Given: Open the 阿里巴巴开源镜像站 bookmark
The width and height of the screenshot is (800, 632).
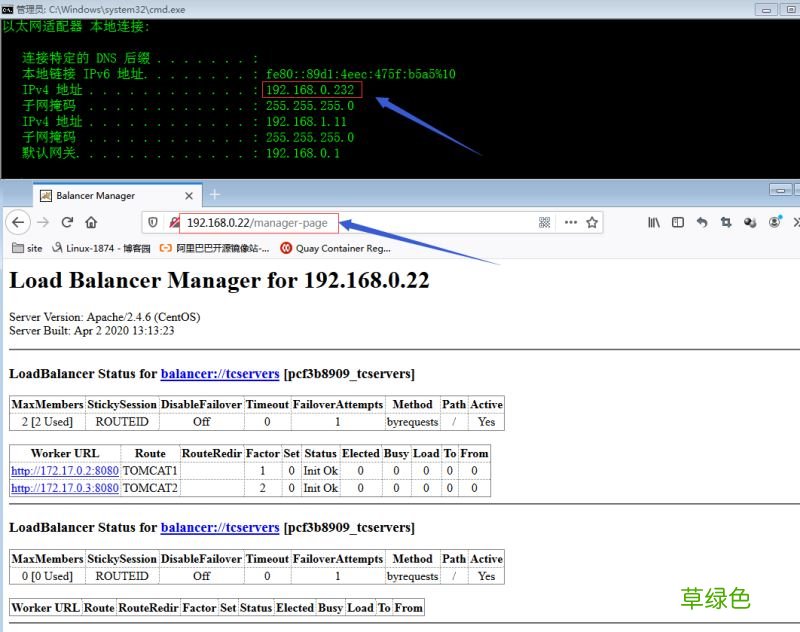Looking at the screenshot, I should (x=214, y=248).
